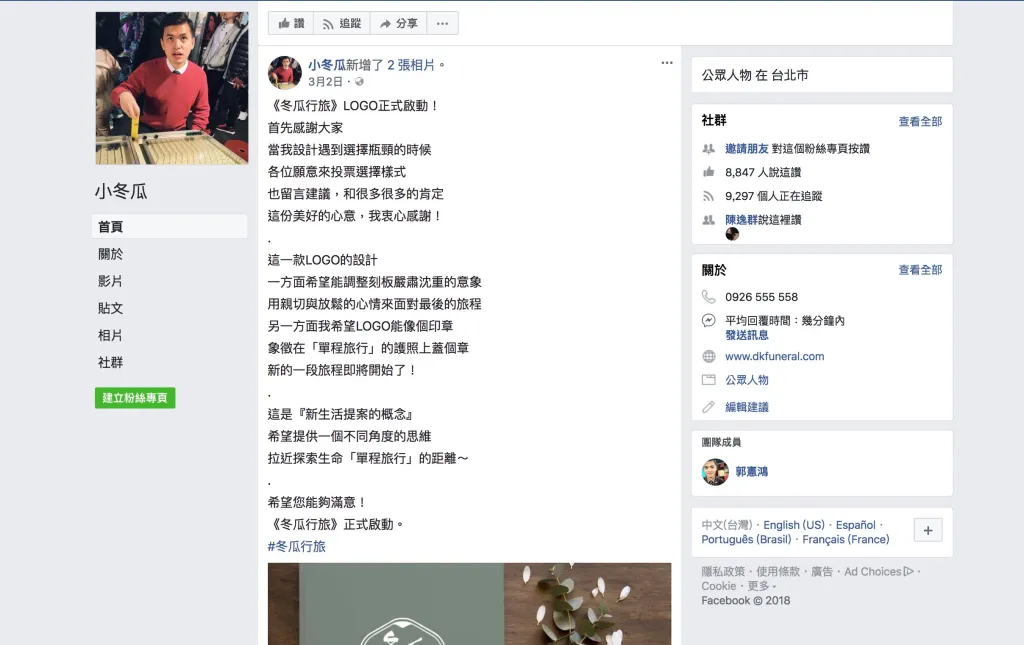
Task: Click the Messenger icon next to response time
Action: point(709,321)
